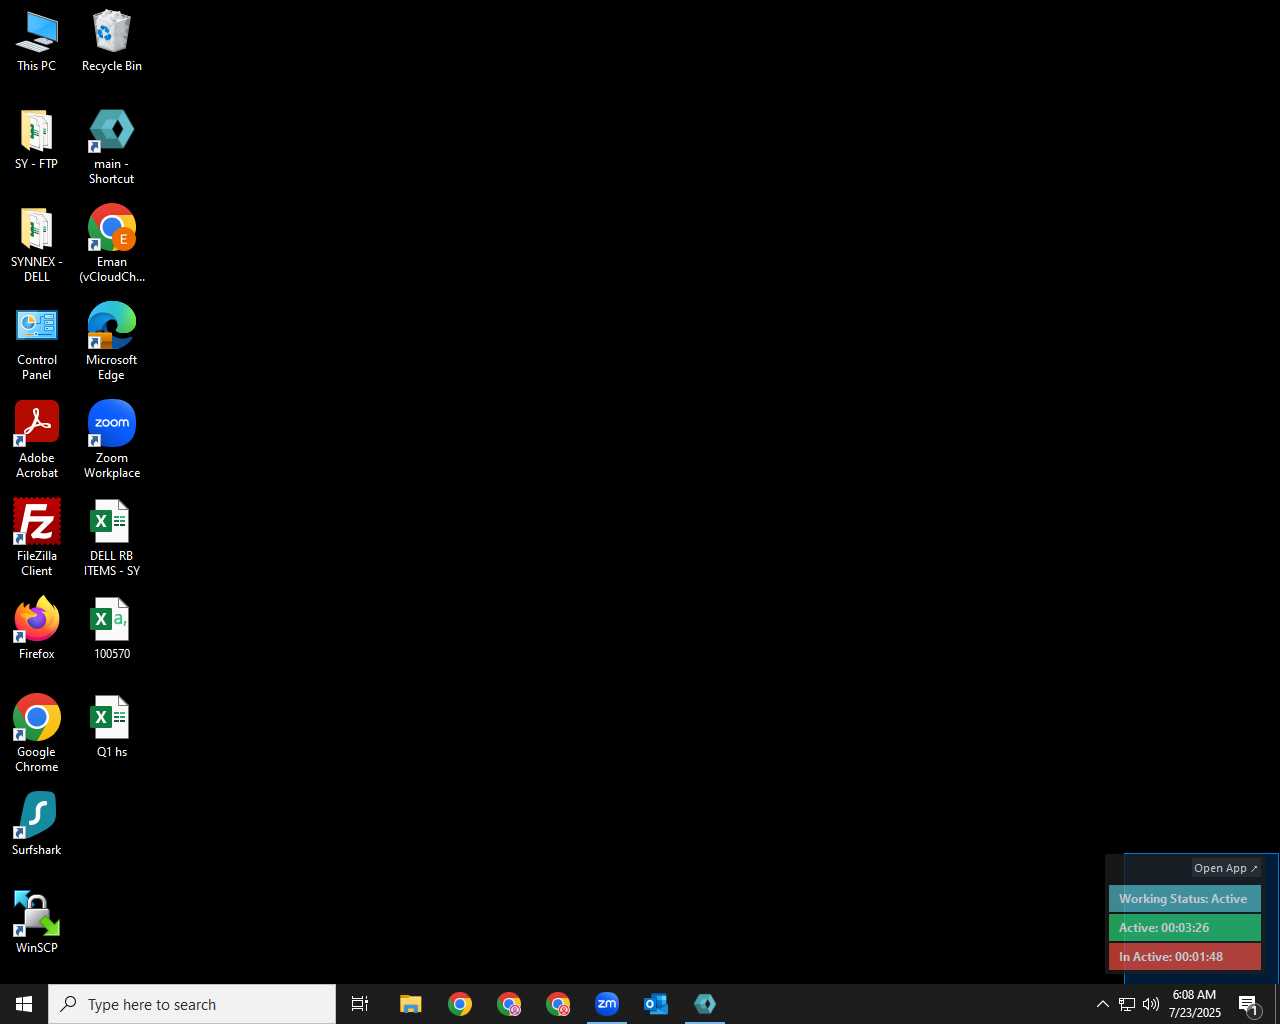Open the third Chrome profile taskbar icon
The width and height of the screenshot is (1280, 1024).
pos(558,1004)
